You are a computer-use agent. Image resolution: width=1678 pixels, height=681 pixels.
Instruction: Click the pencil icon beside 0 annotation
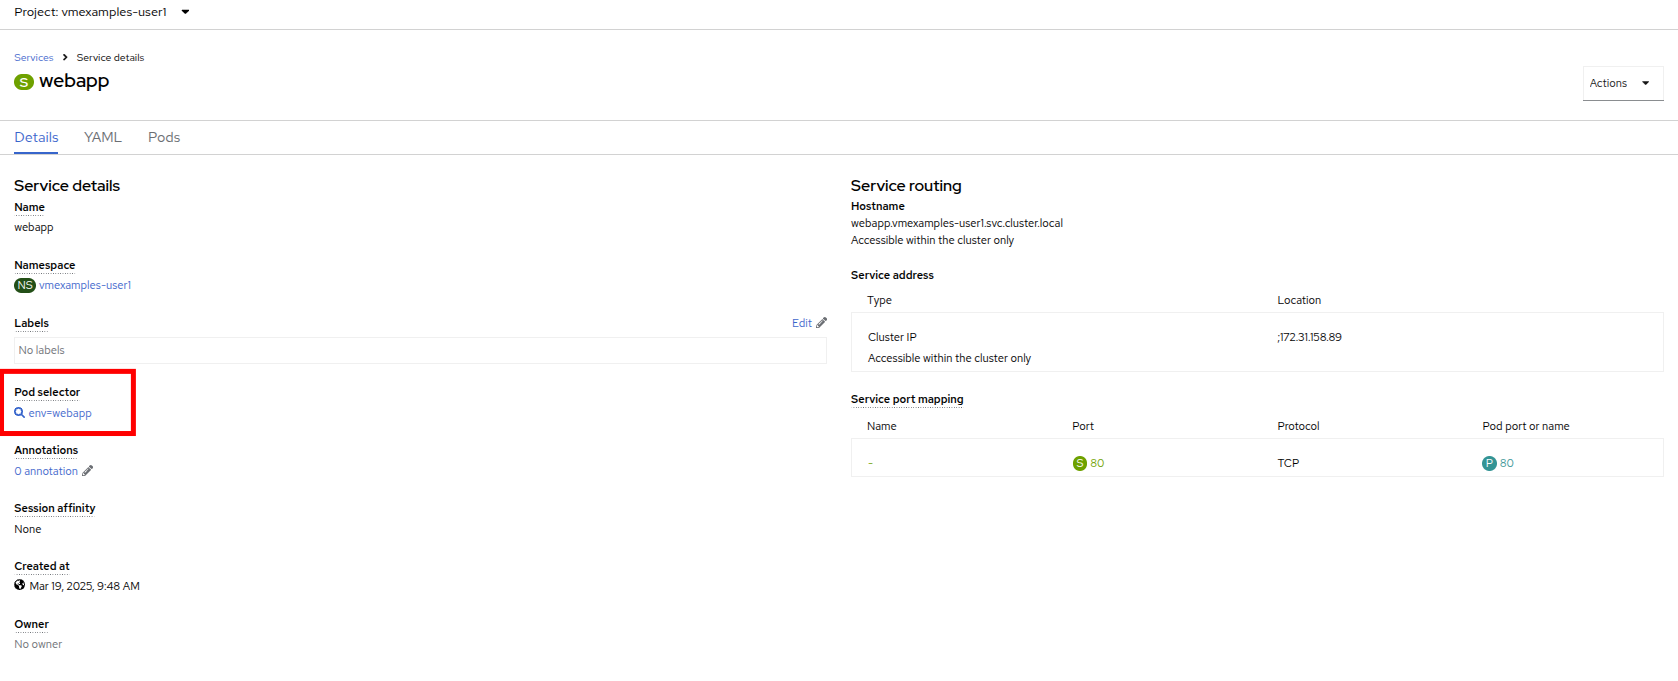click(88, 471)
